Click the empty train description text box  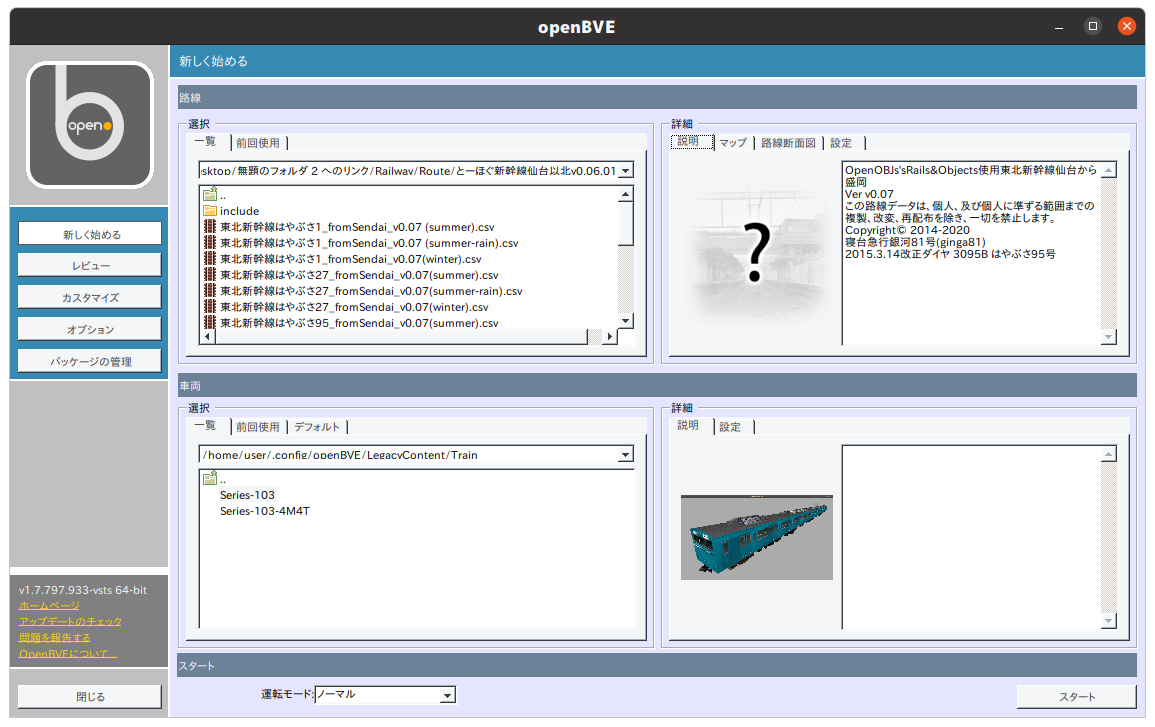(x=972, y=537)
